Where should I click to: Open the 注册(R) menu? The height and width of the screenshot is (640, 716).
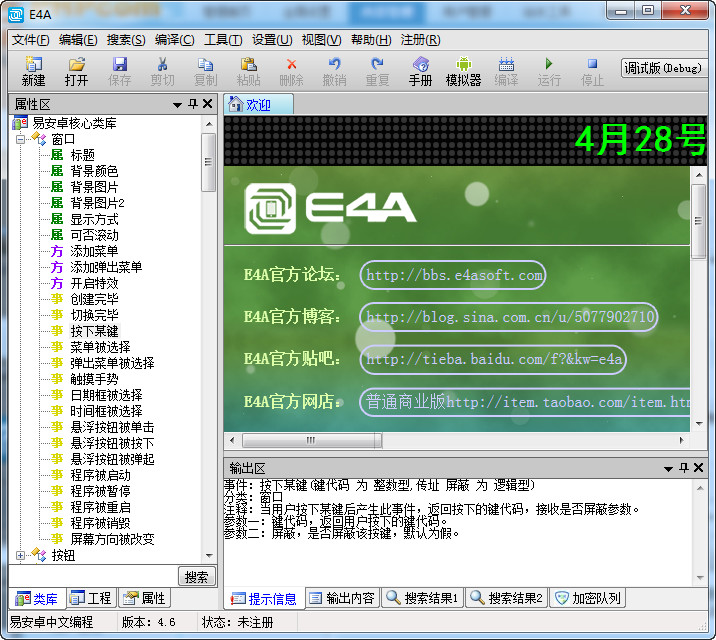click(x=421, y=40)
